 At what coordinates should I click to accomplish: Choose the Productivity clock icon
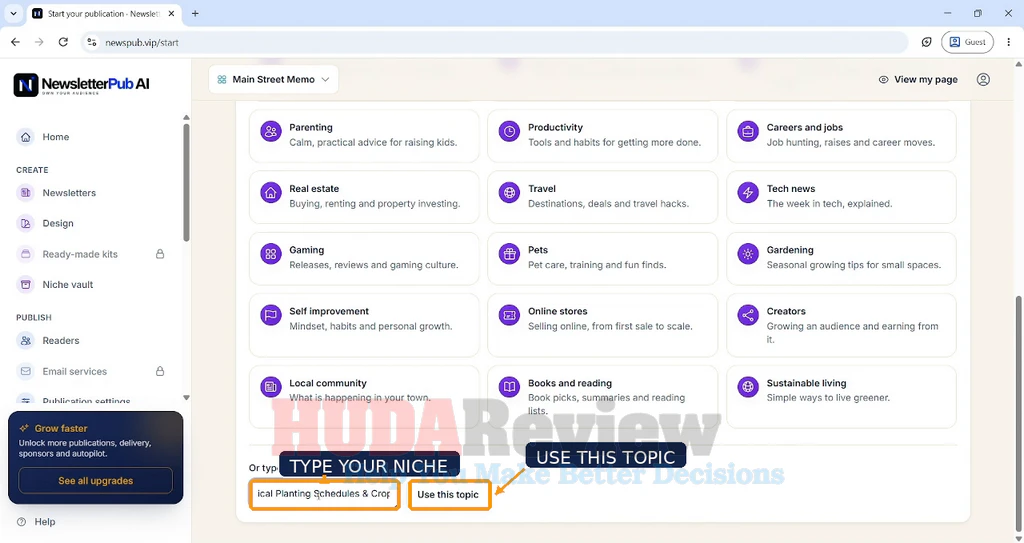tap(509, 131)
